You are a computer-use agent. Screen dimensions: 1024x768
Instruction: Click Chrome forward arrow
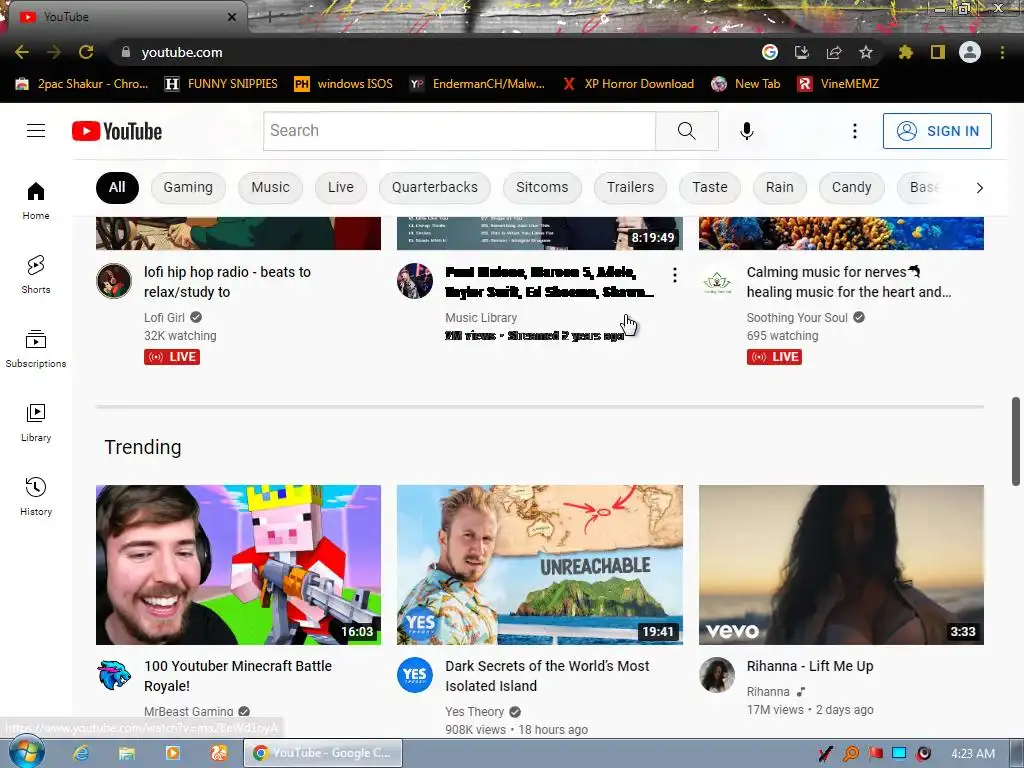point(54,52)
